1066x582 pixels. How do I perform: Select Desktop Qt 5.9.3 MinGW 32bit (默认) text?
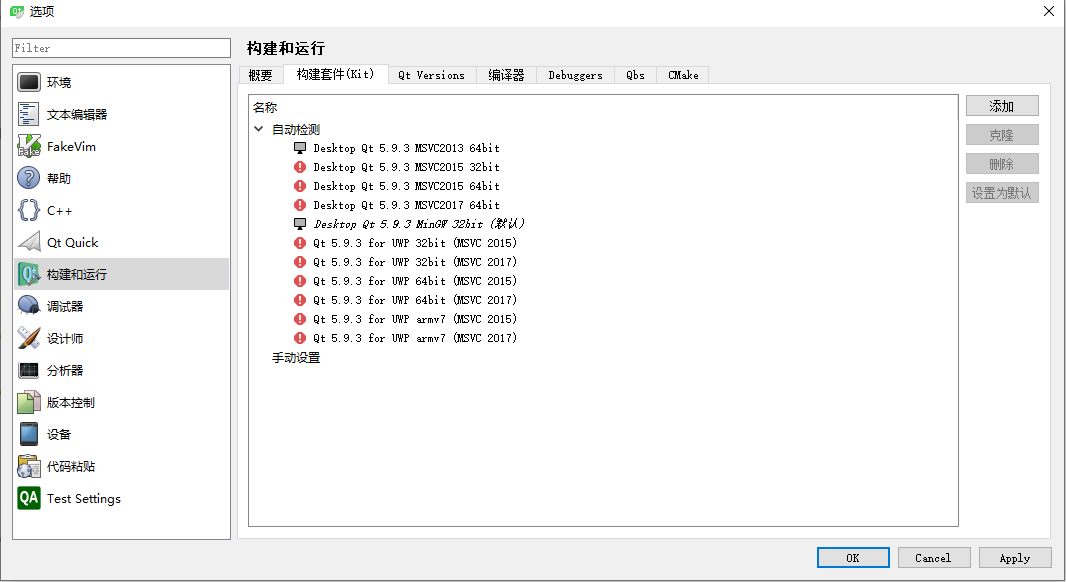tap(419, 224)
